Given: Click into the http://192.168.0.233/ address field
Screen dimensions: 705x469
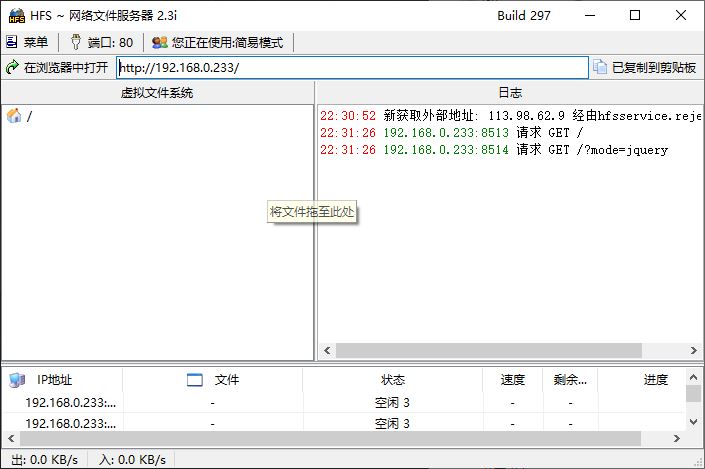Looking at the screenshot, I should pyautogui.click(x=352, y=67).
